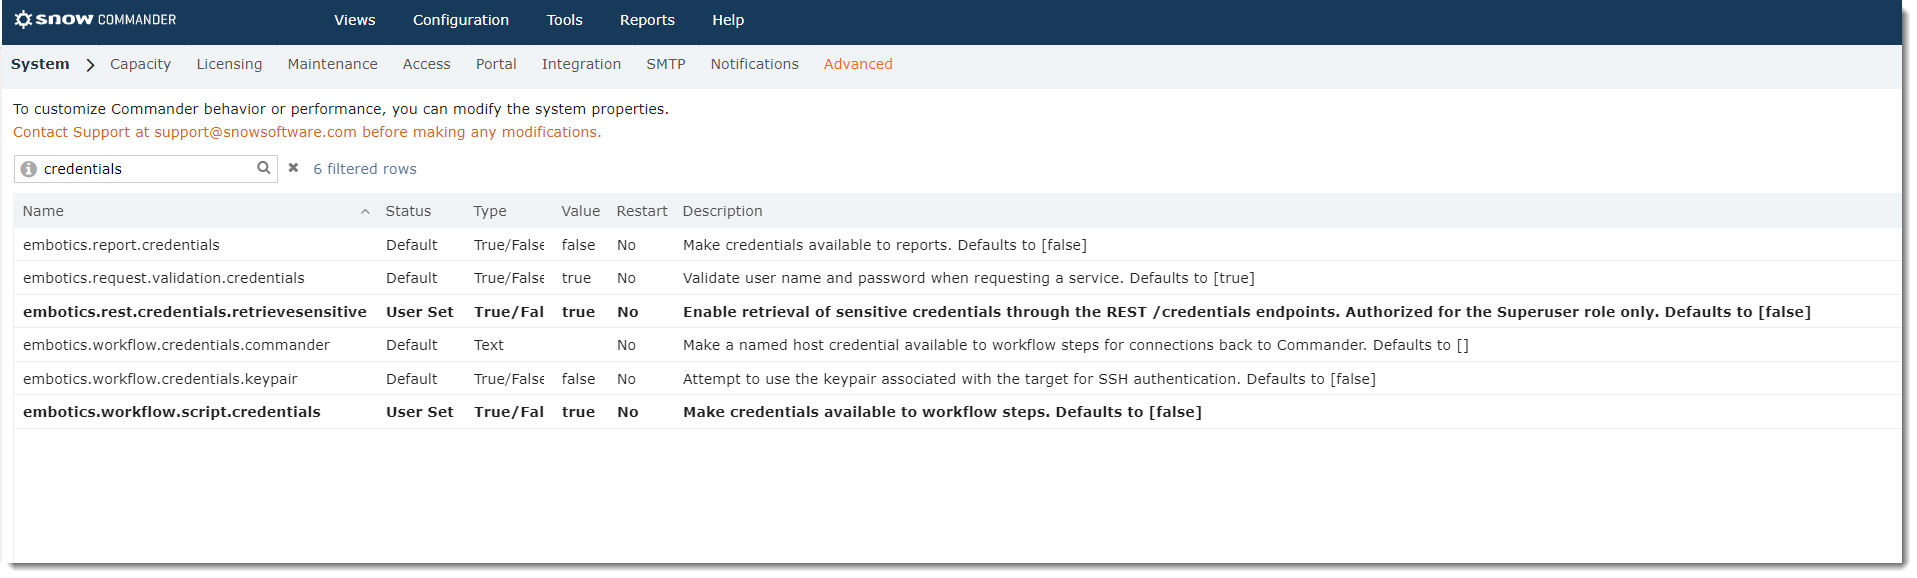The image size is (1917, 578).
Task: Switch to the Capacity tab
Action: coord(140,64)
